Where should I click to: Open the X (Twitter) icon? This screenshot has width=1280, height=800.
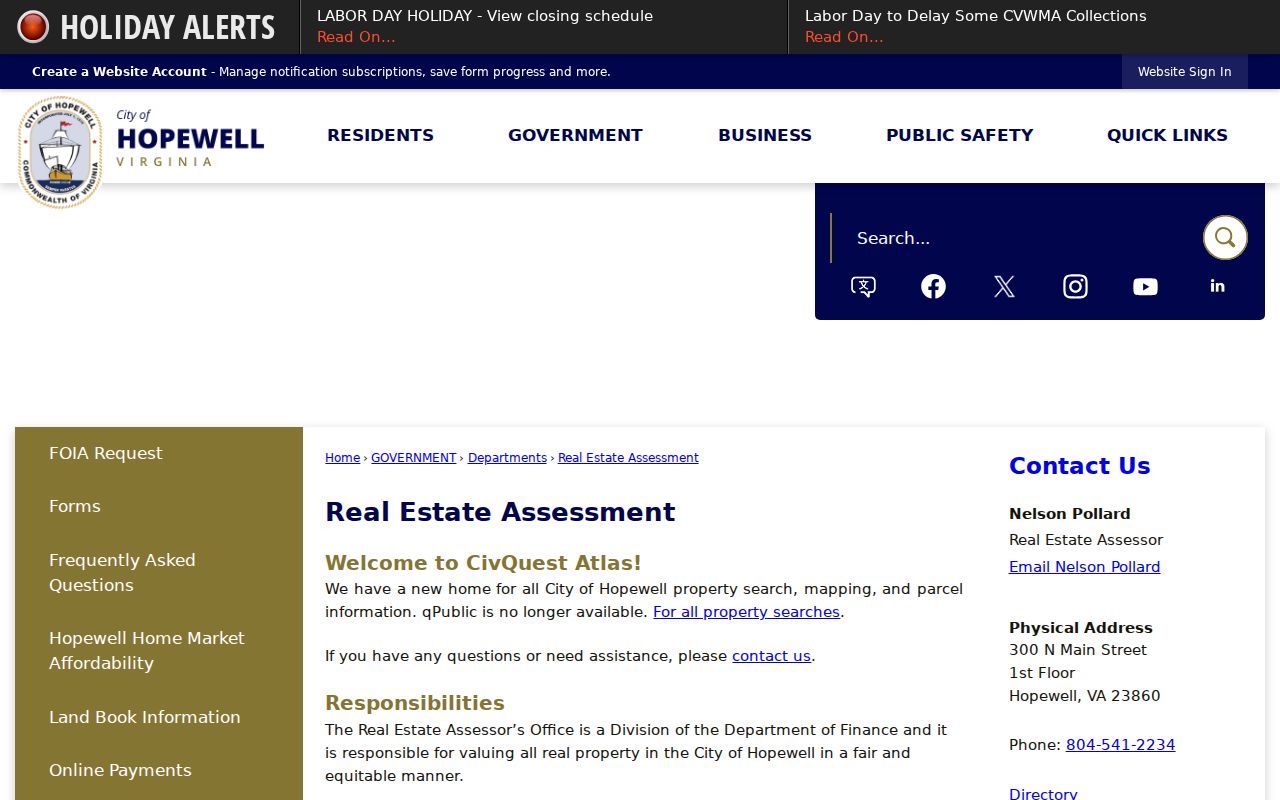pos(1004,287)
